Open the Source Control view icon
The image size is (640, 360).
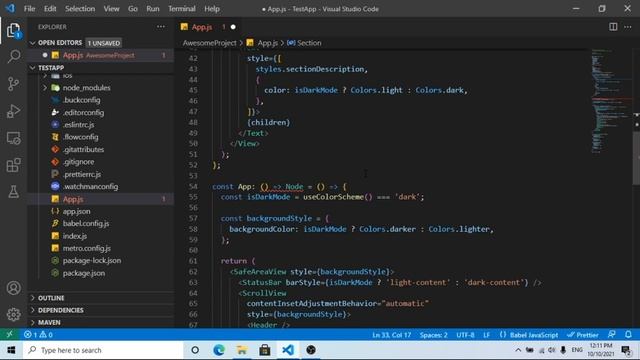tap(13, 84)
